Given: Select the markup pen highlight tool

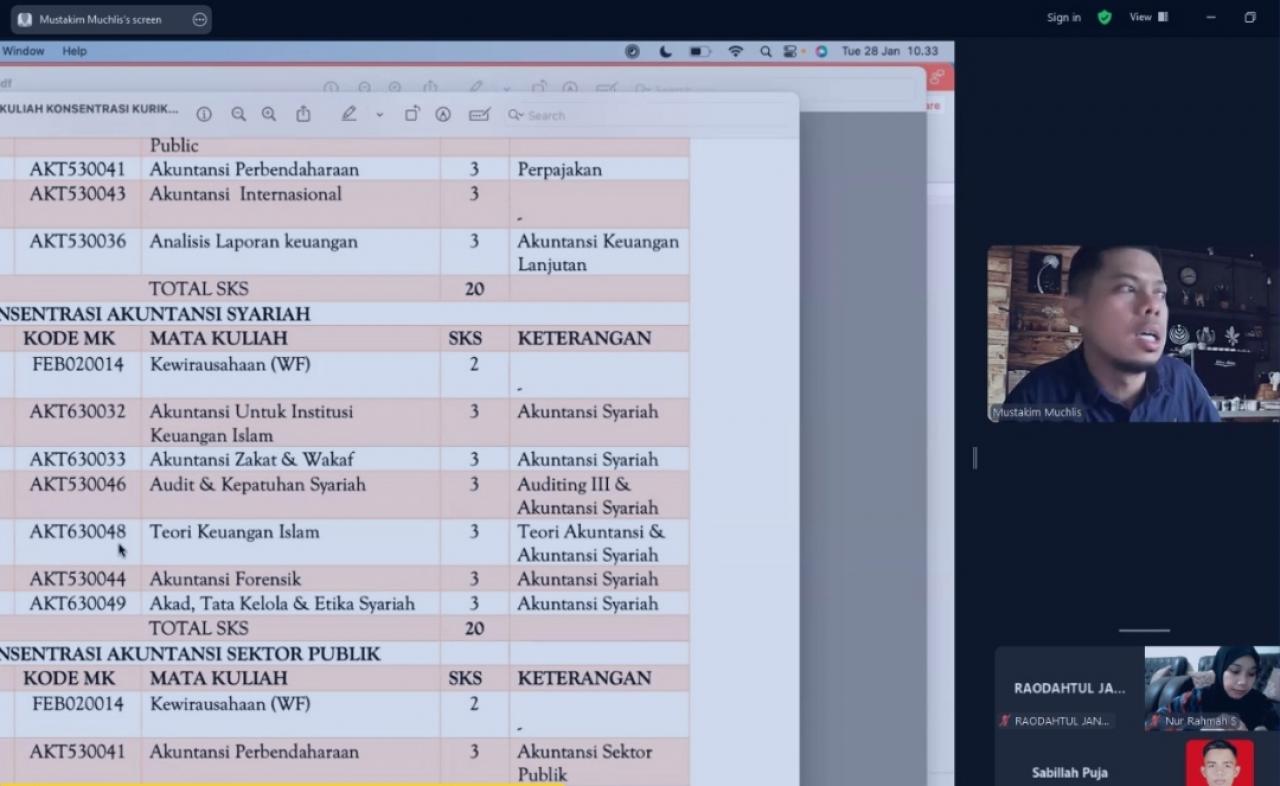Looking at the screenshot, I should click(x=348, y=115).
